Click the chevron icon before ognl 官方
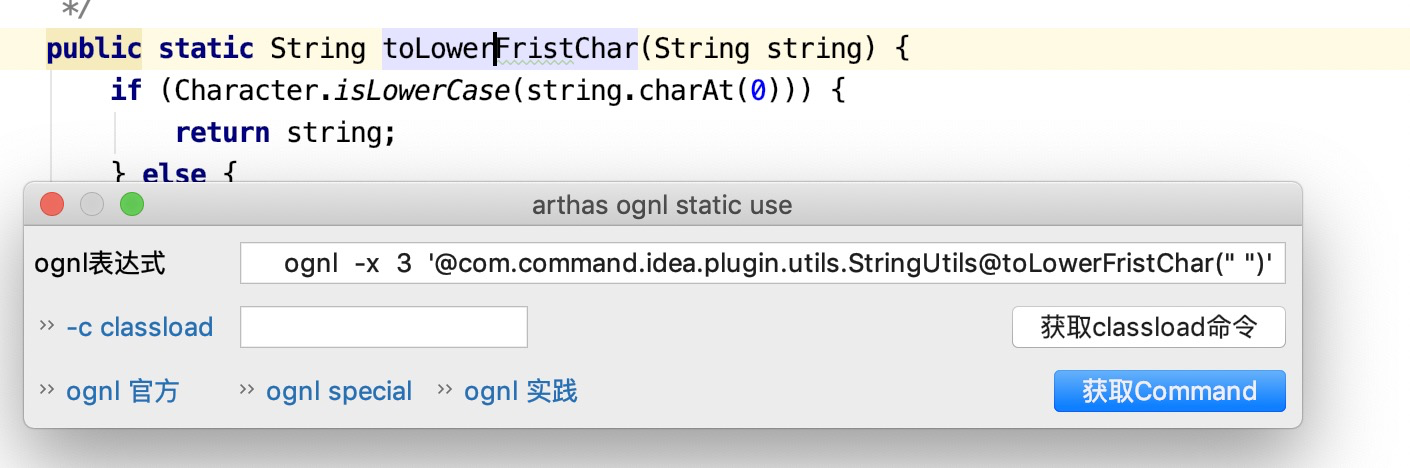The image size is (1410, 468). tap(46, 390)
